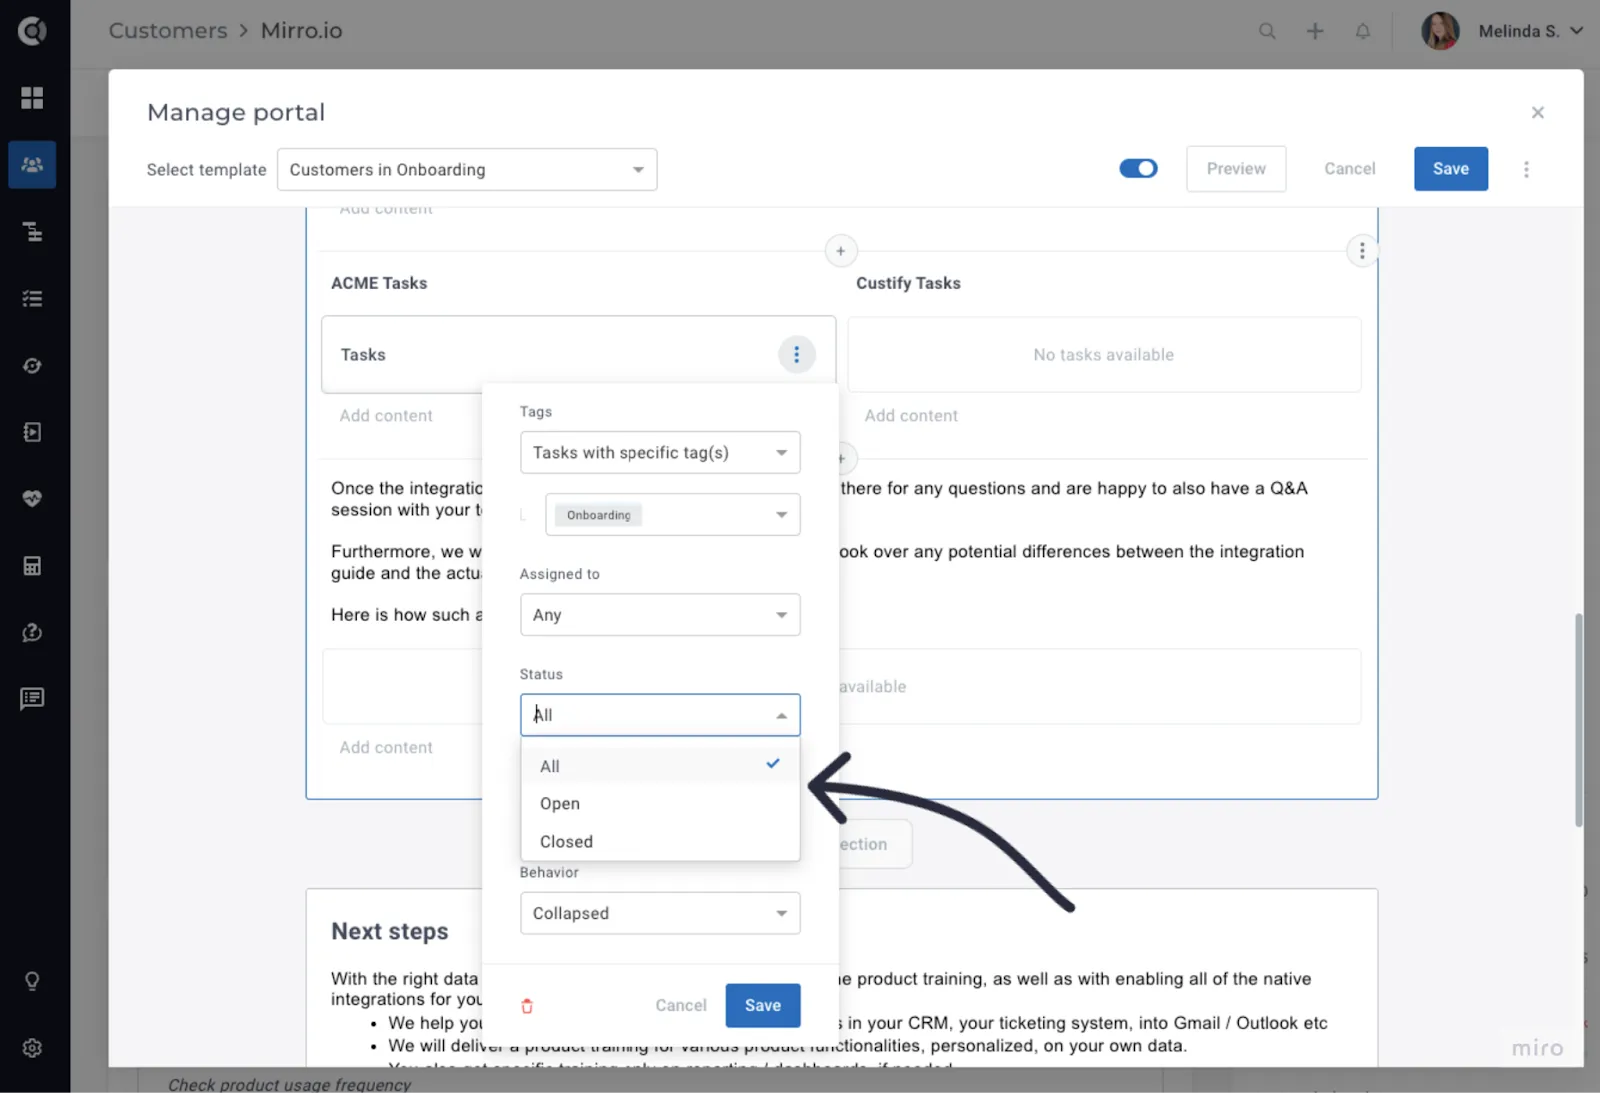
Task: Open the Behavior Collapsed dropdown
Action: click(660, 913)
